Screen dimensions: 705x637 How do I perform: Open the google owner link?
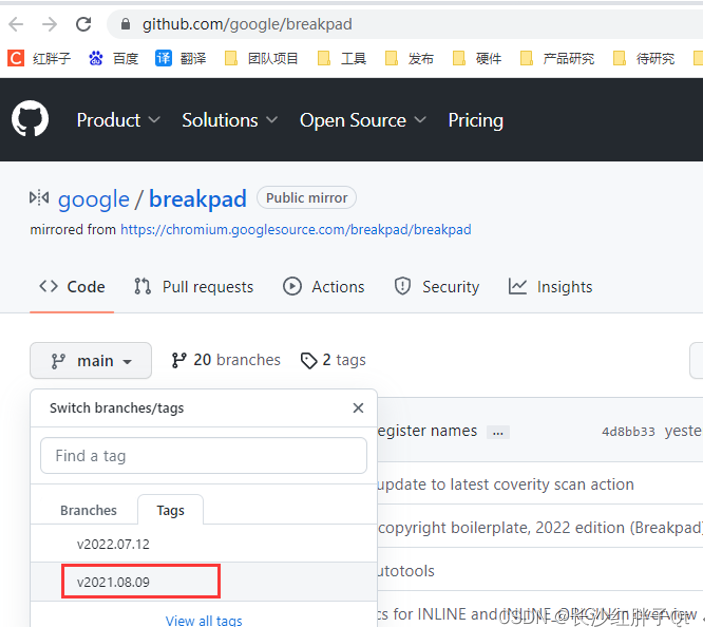pos(94,199)
